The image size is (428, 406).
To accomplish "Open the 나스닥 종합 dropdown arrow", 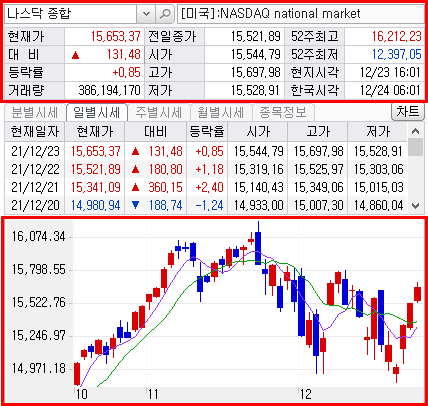I will 146,14.
